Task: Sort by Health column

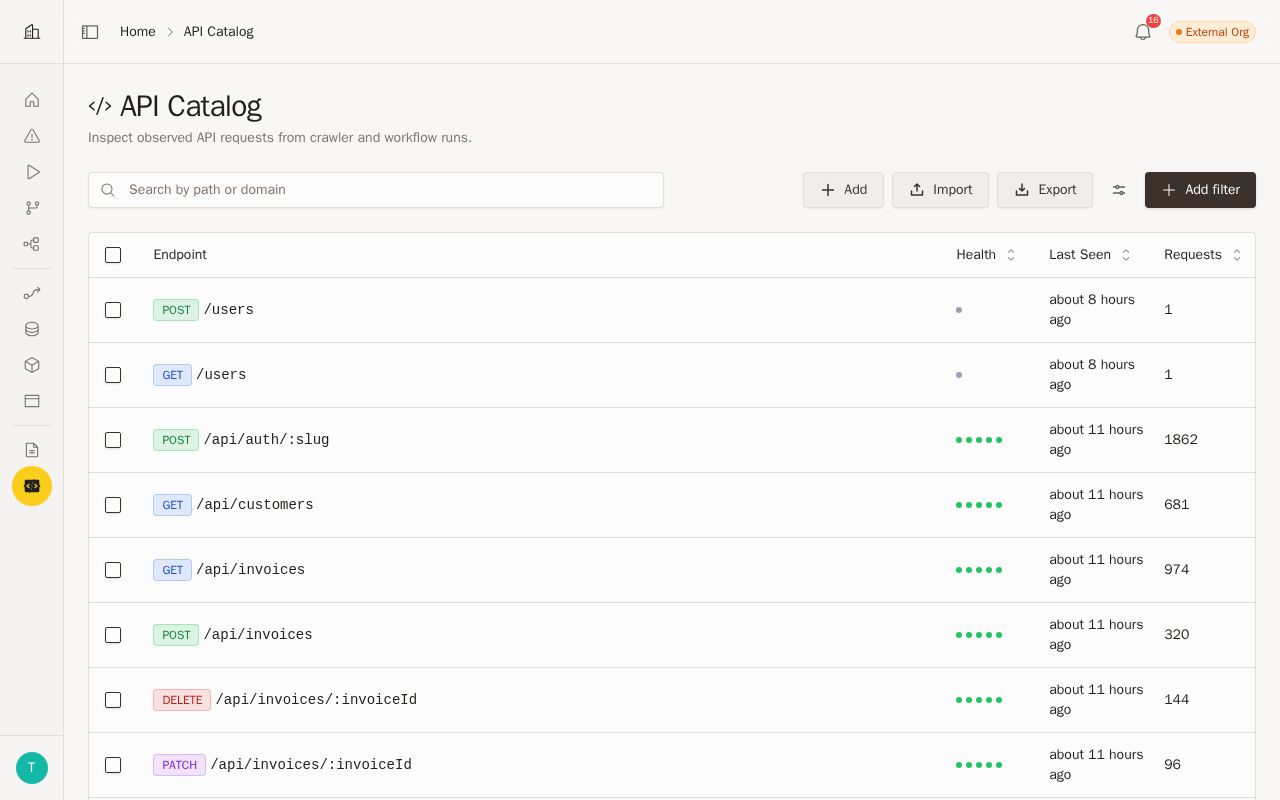Action: click(x=986, y=255)
